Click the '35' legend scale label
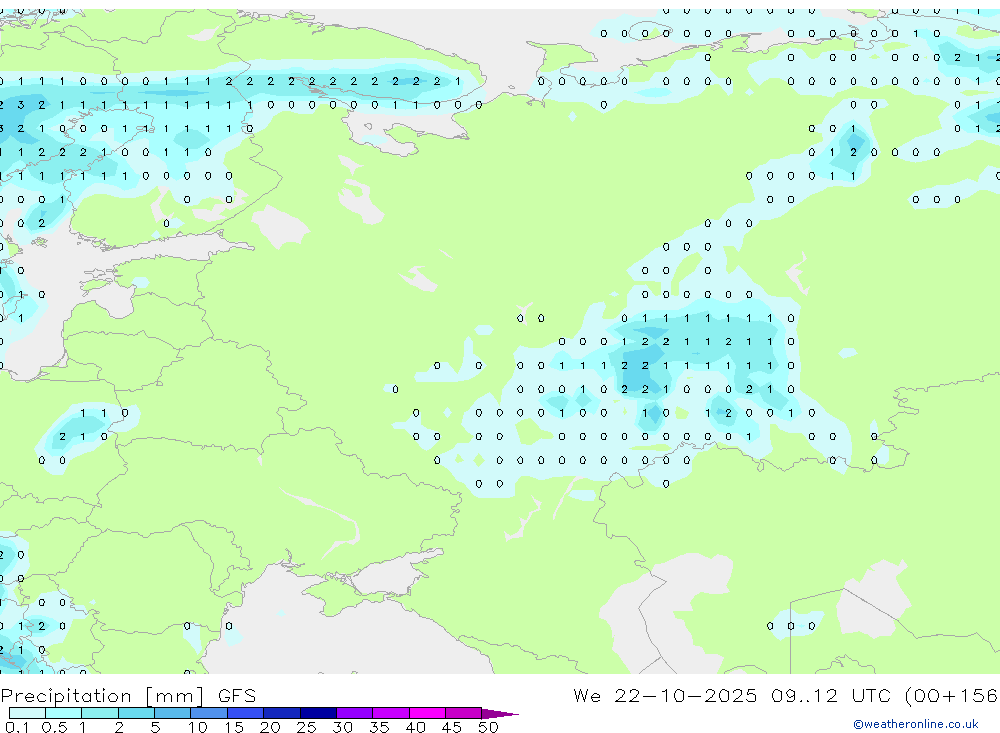Screen dimensions: 1000x733 [379, 727]
